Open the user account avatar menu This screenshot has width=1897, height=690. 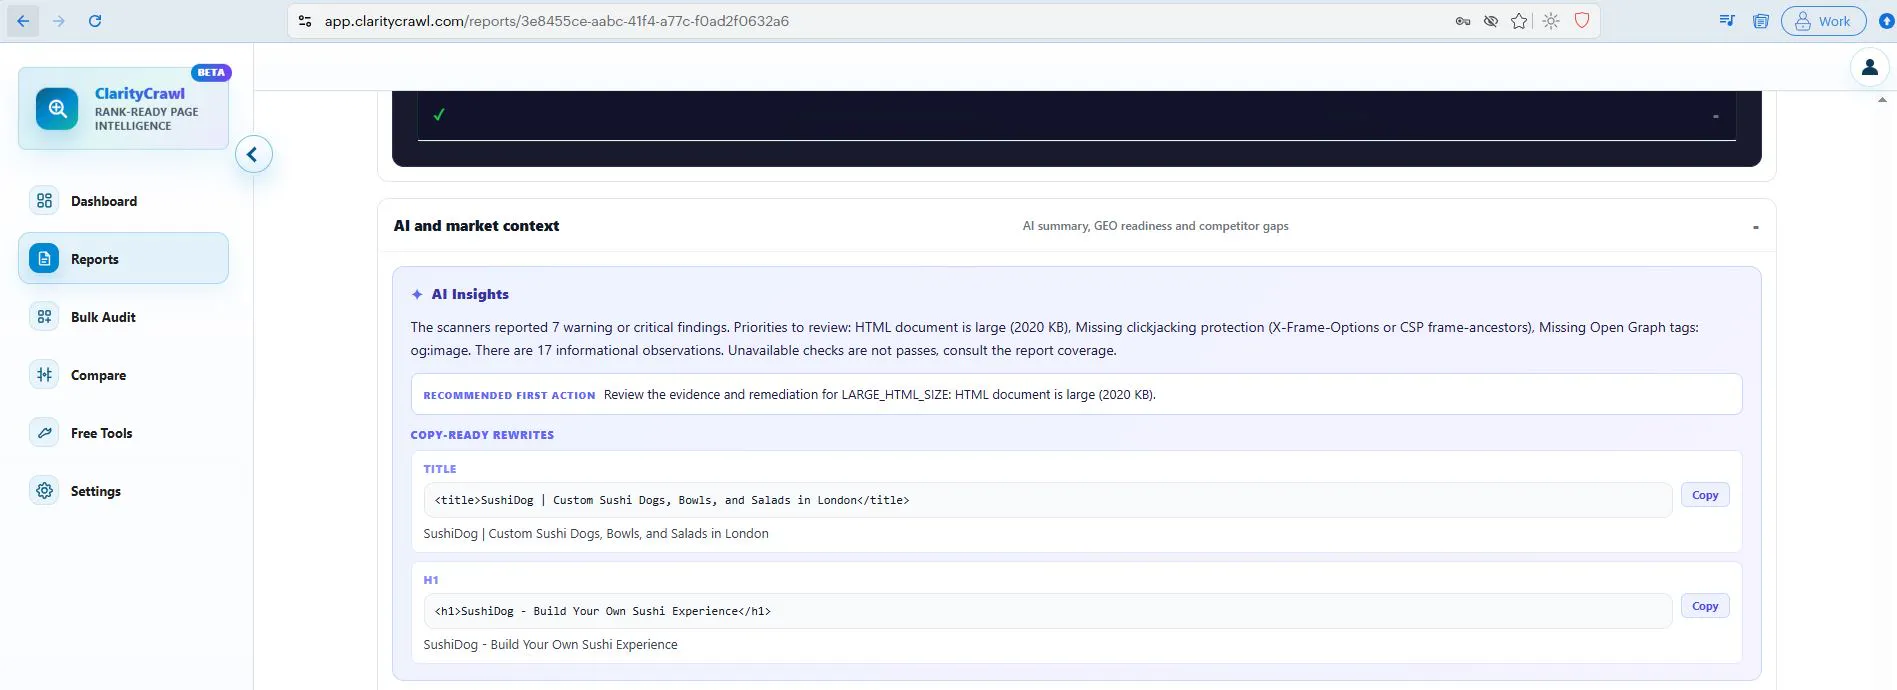pos(1870,68)
